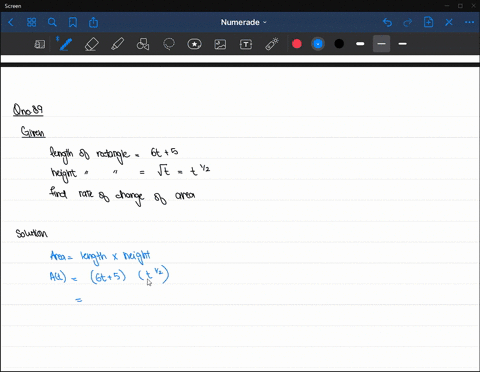Select the Image insert tool
Image resolution: width=480 pixels, height=372 pixels.
220,44
